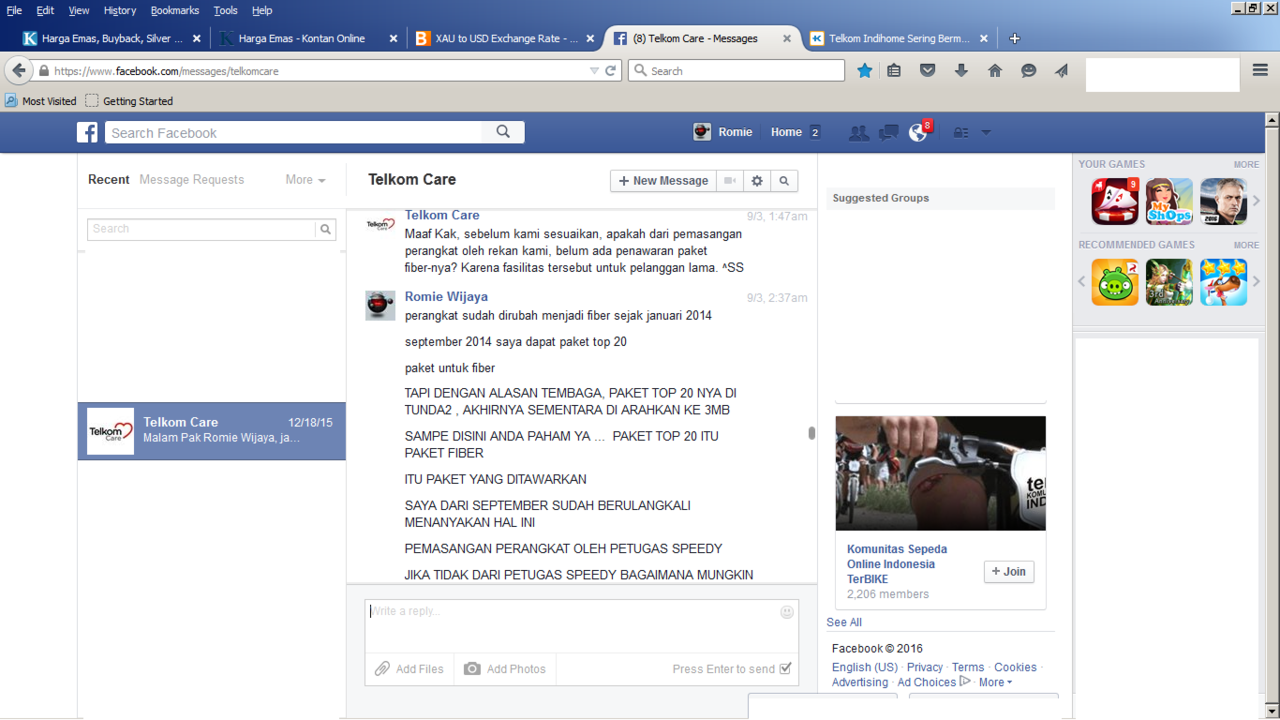Click the Facebook search magnifier button
This screenshot has width=1280, height=720.
point(503,132)
